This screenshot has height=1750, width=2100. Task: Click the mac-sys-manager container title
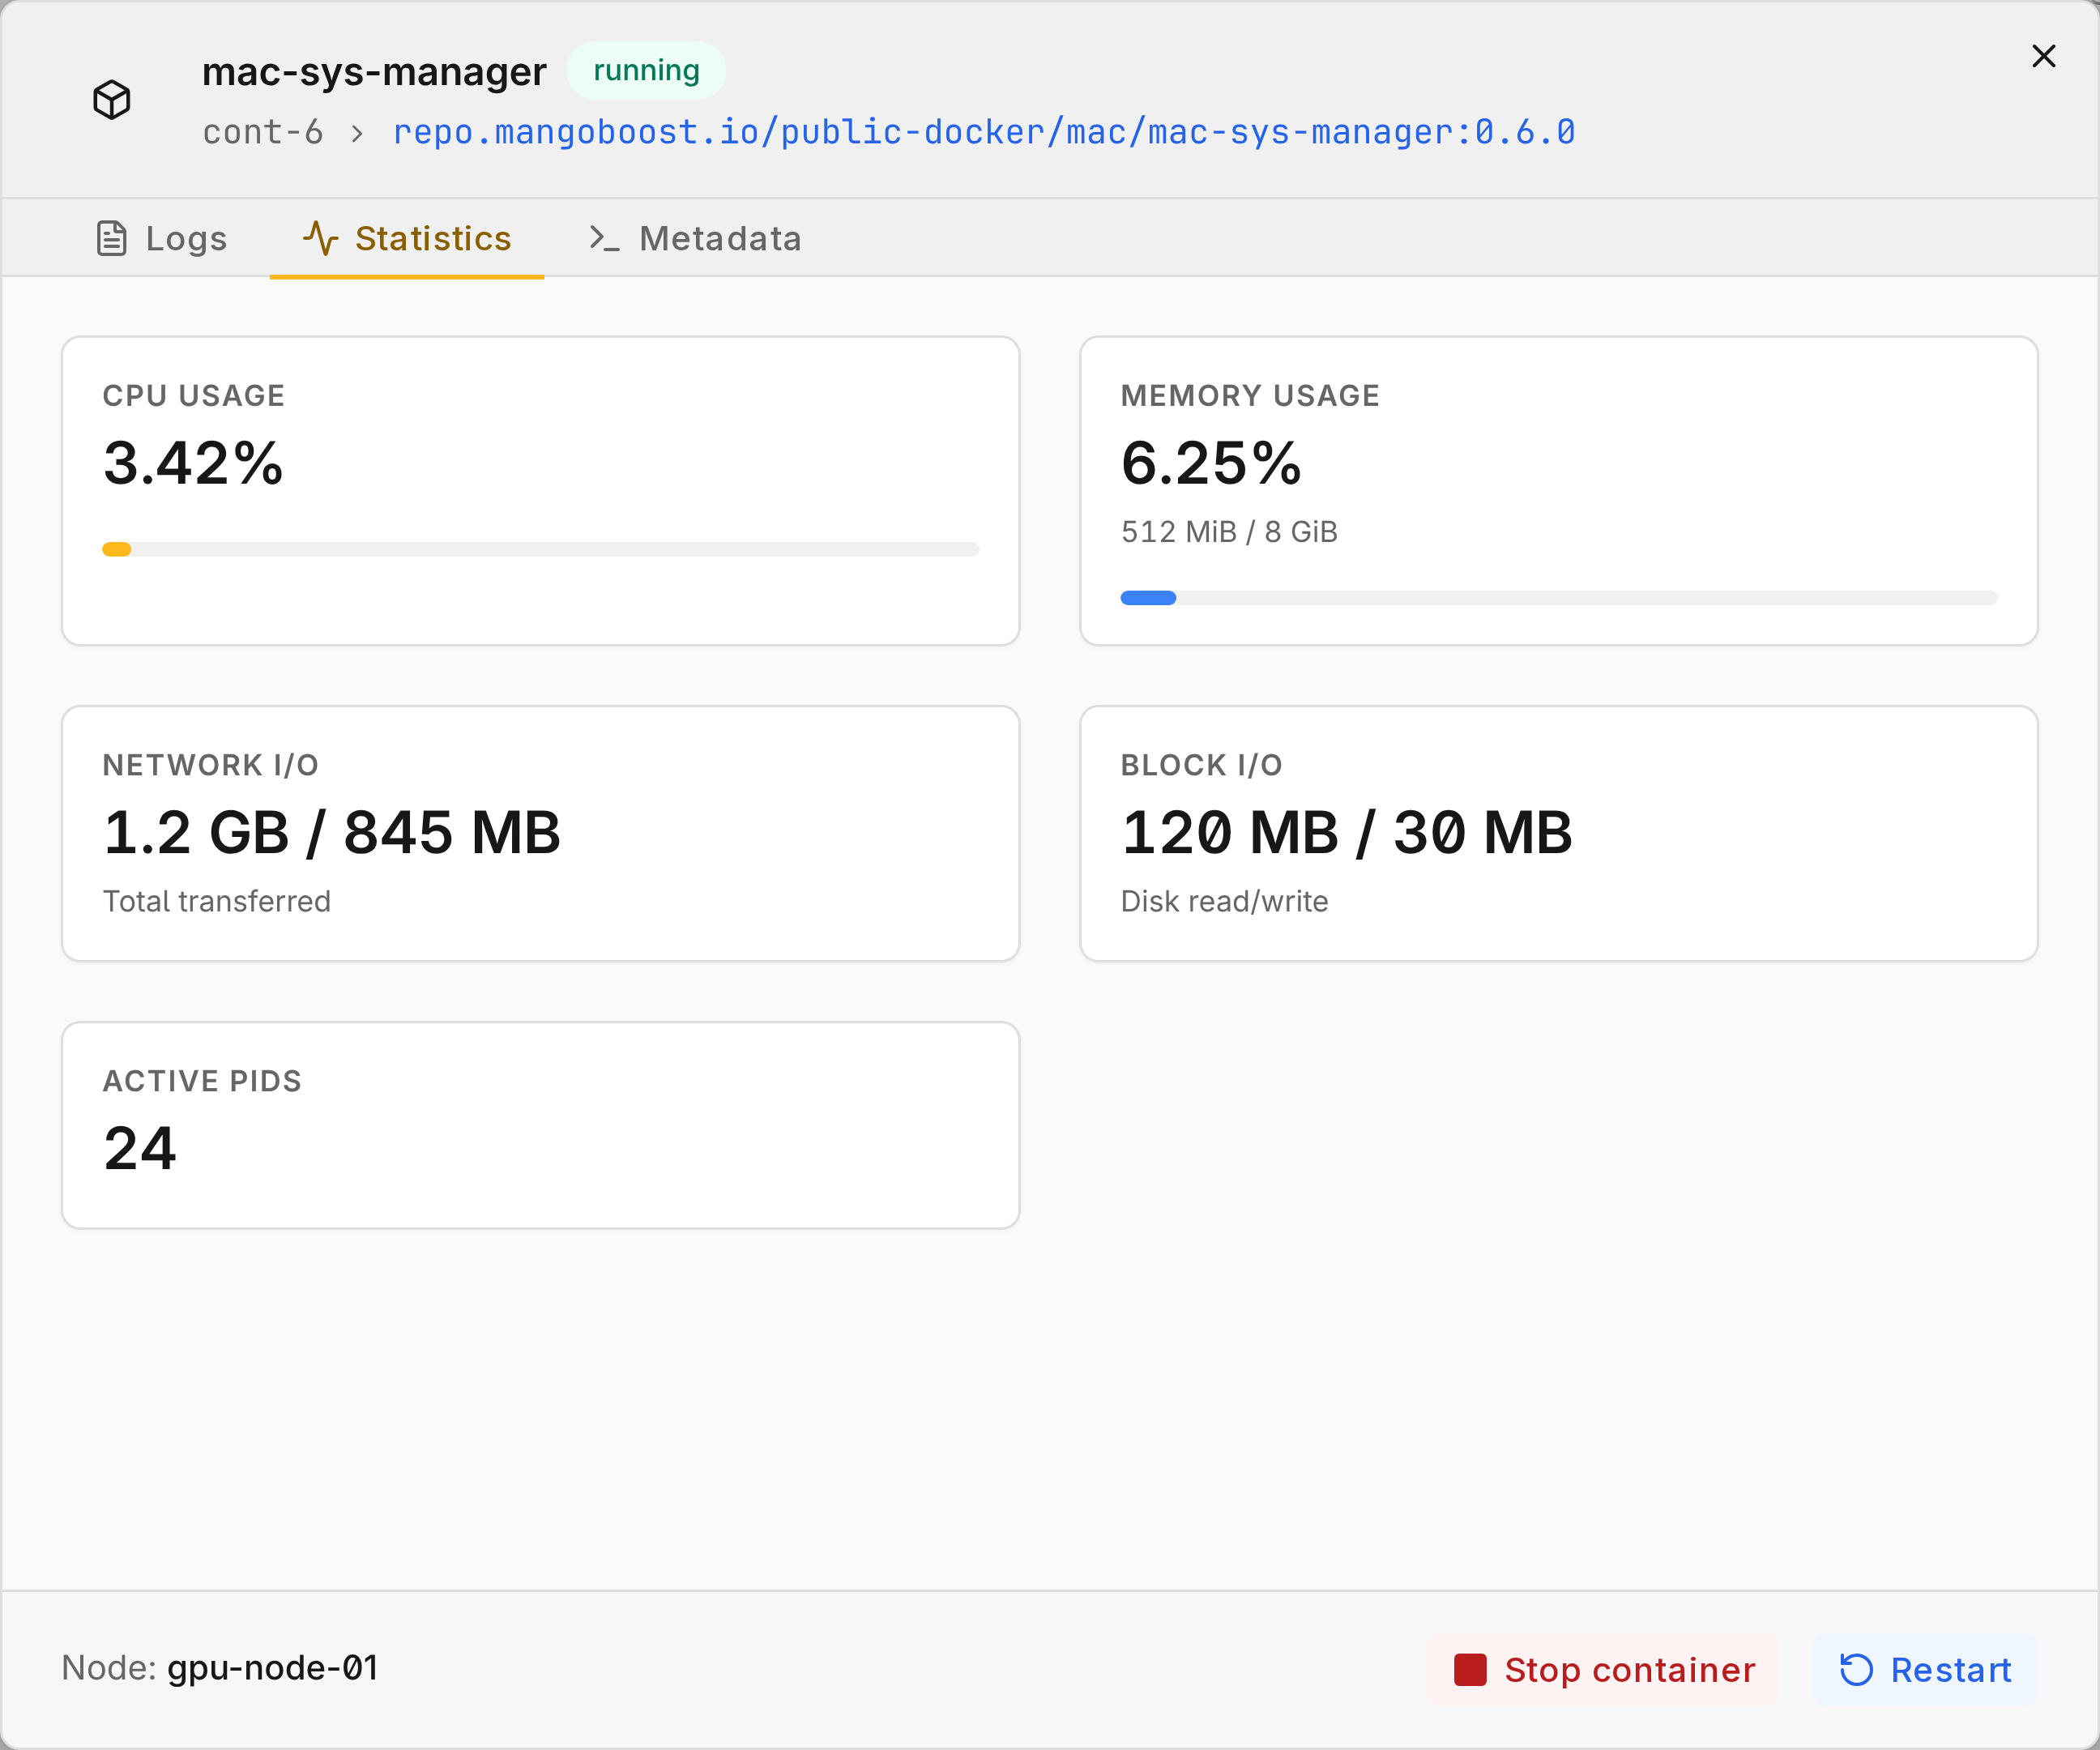point(374,71)
